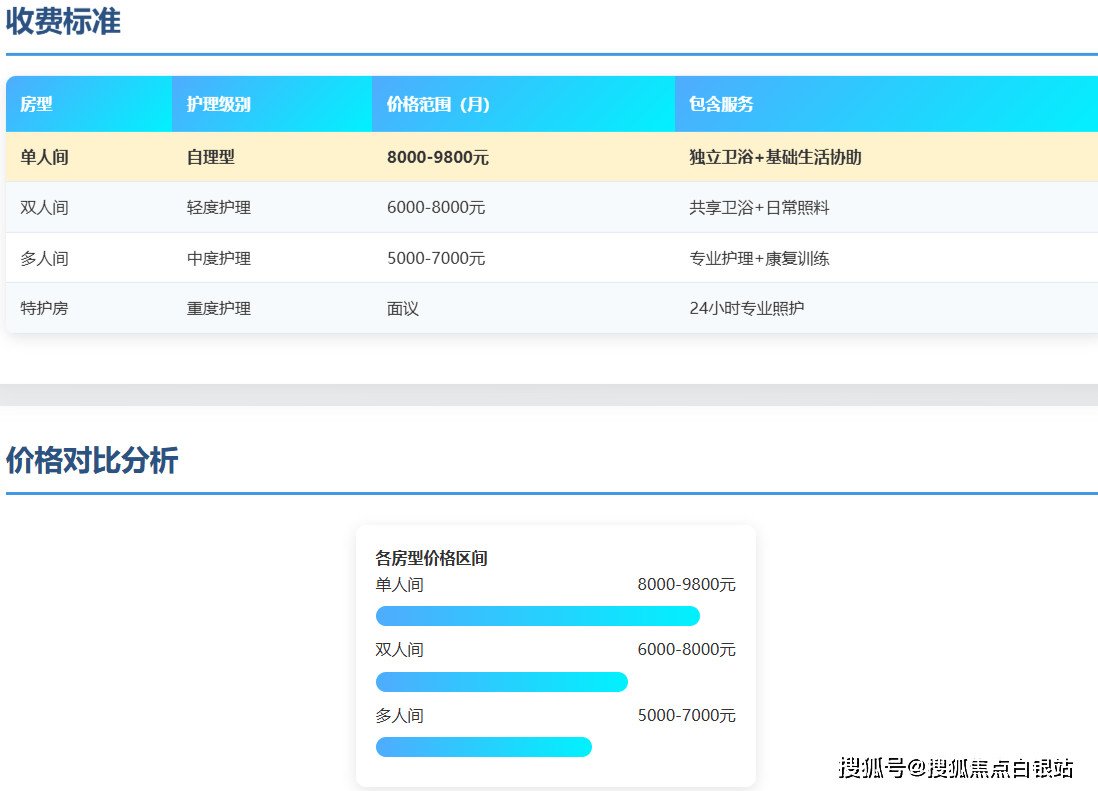Screen dimensions: 1098x791
Task: Click the 专业护理+康复训练 service cell
Action: point(759,258)
